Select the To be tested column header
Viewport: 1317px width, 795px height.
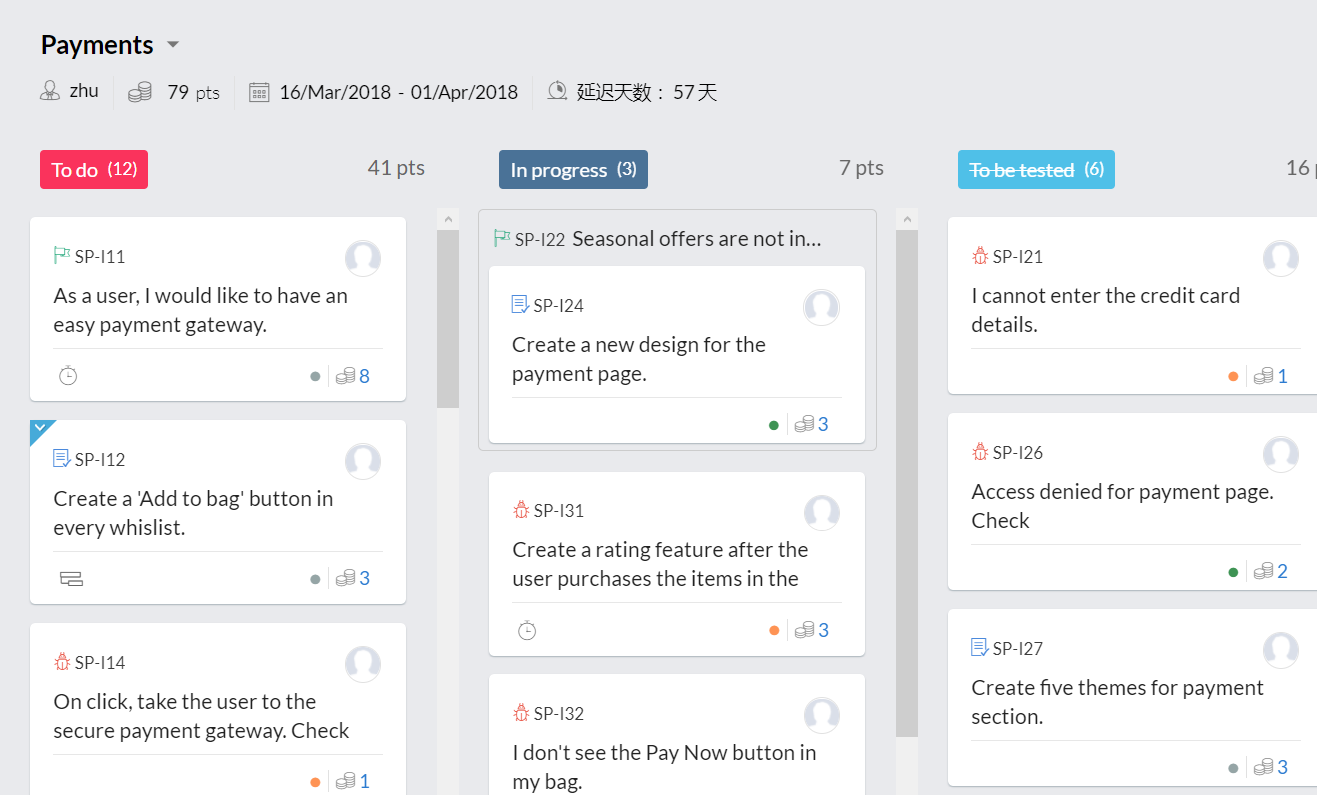click(1035, 170)
